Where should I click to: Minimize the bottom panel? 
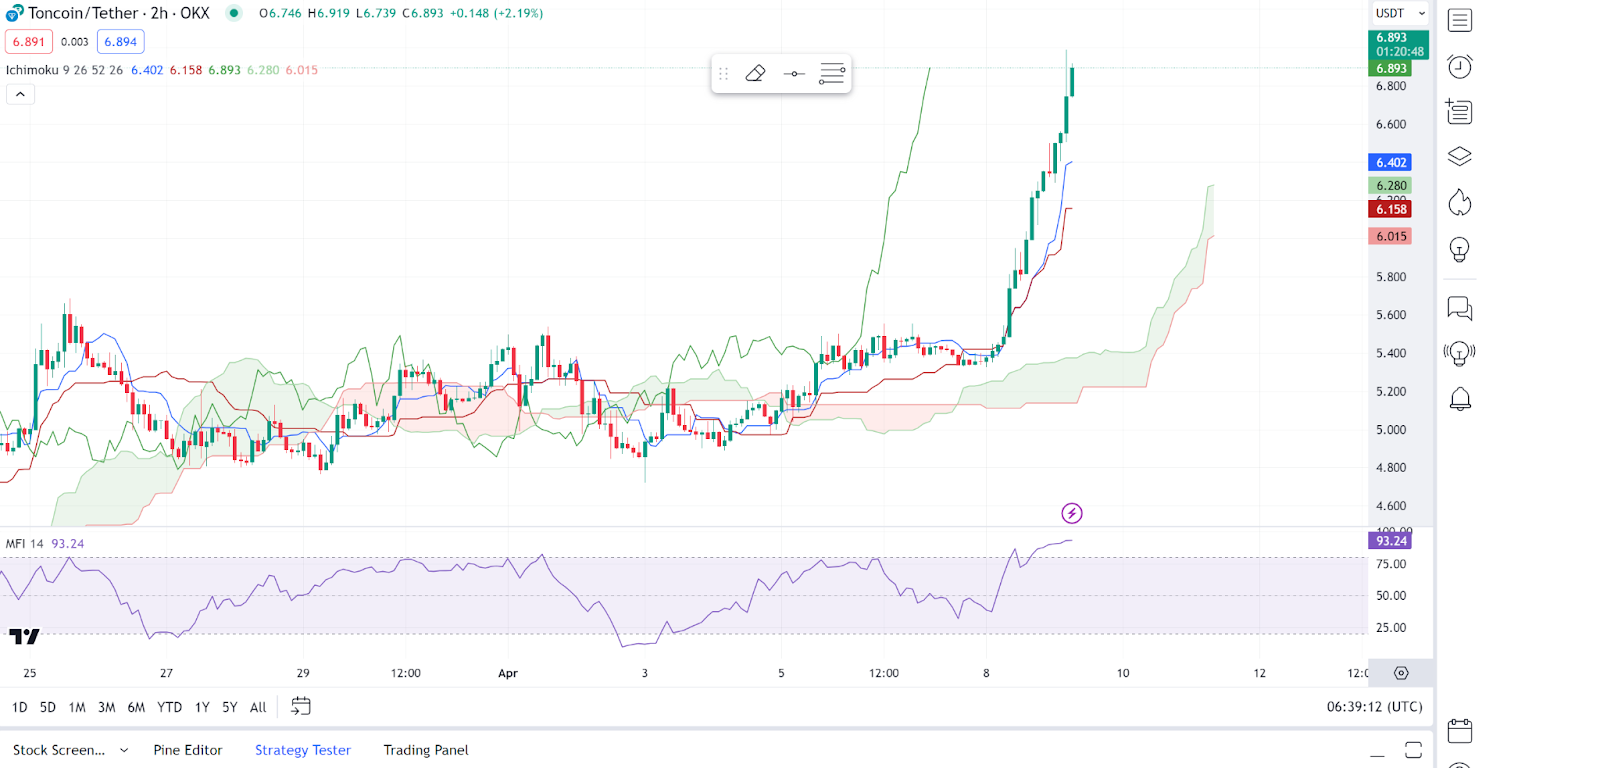click(x=1377, y=754)
